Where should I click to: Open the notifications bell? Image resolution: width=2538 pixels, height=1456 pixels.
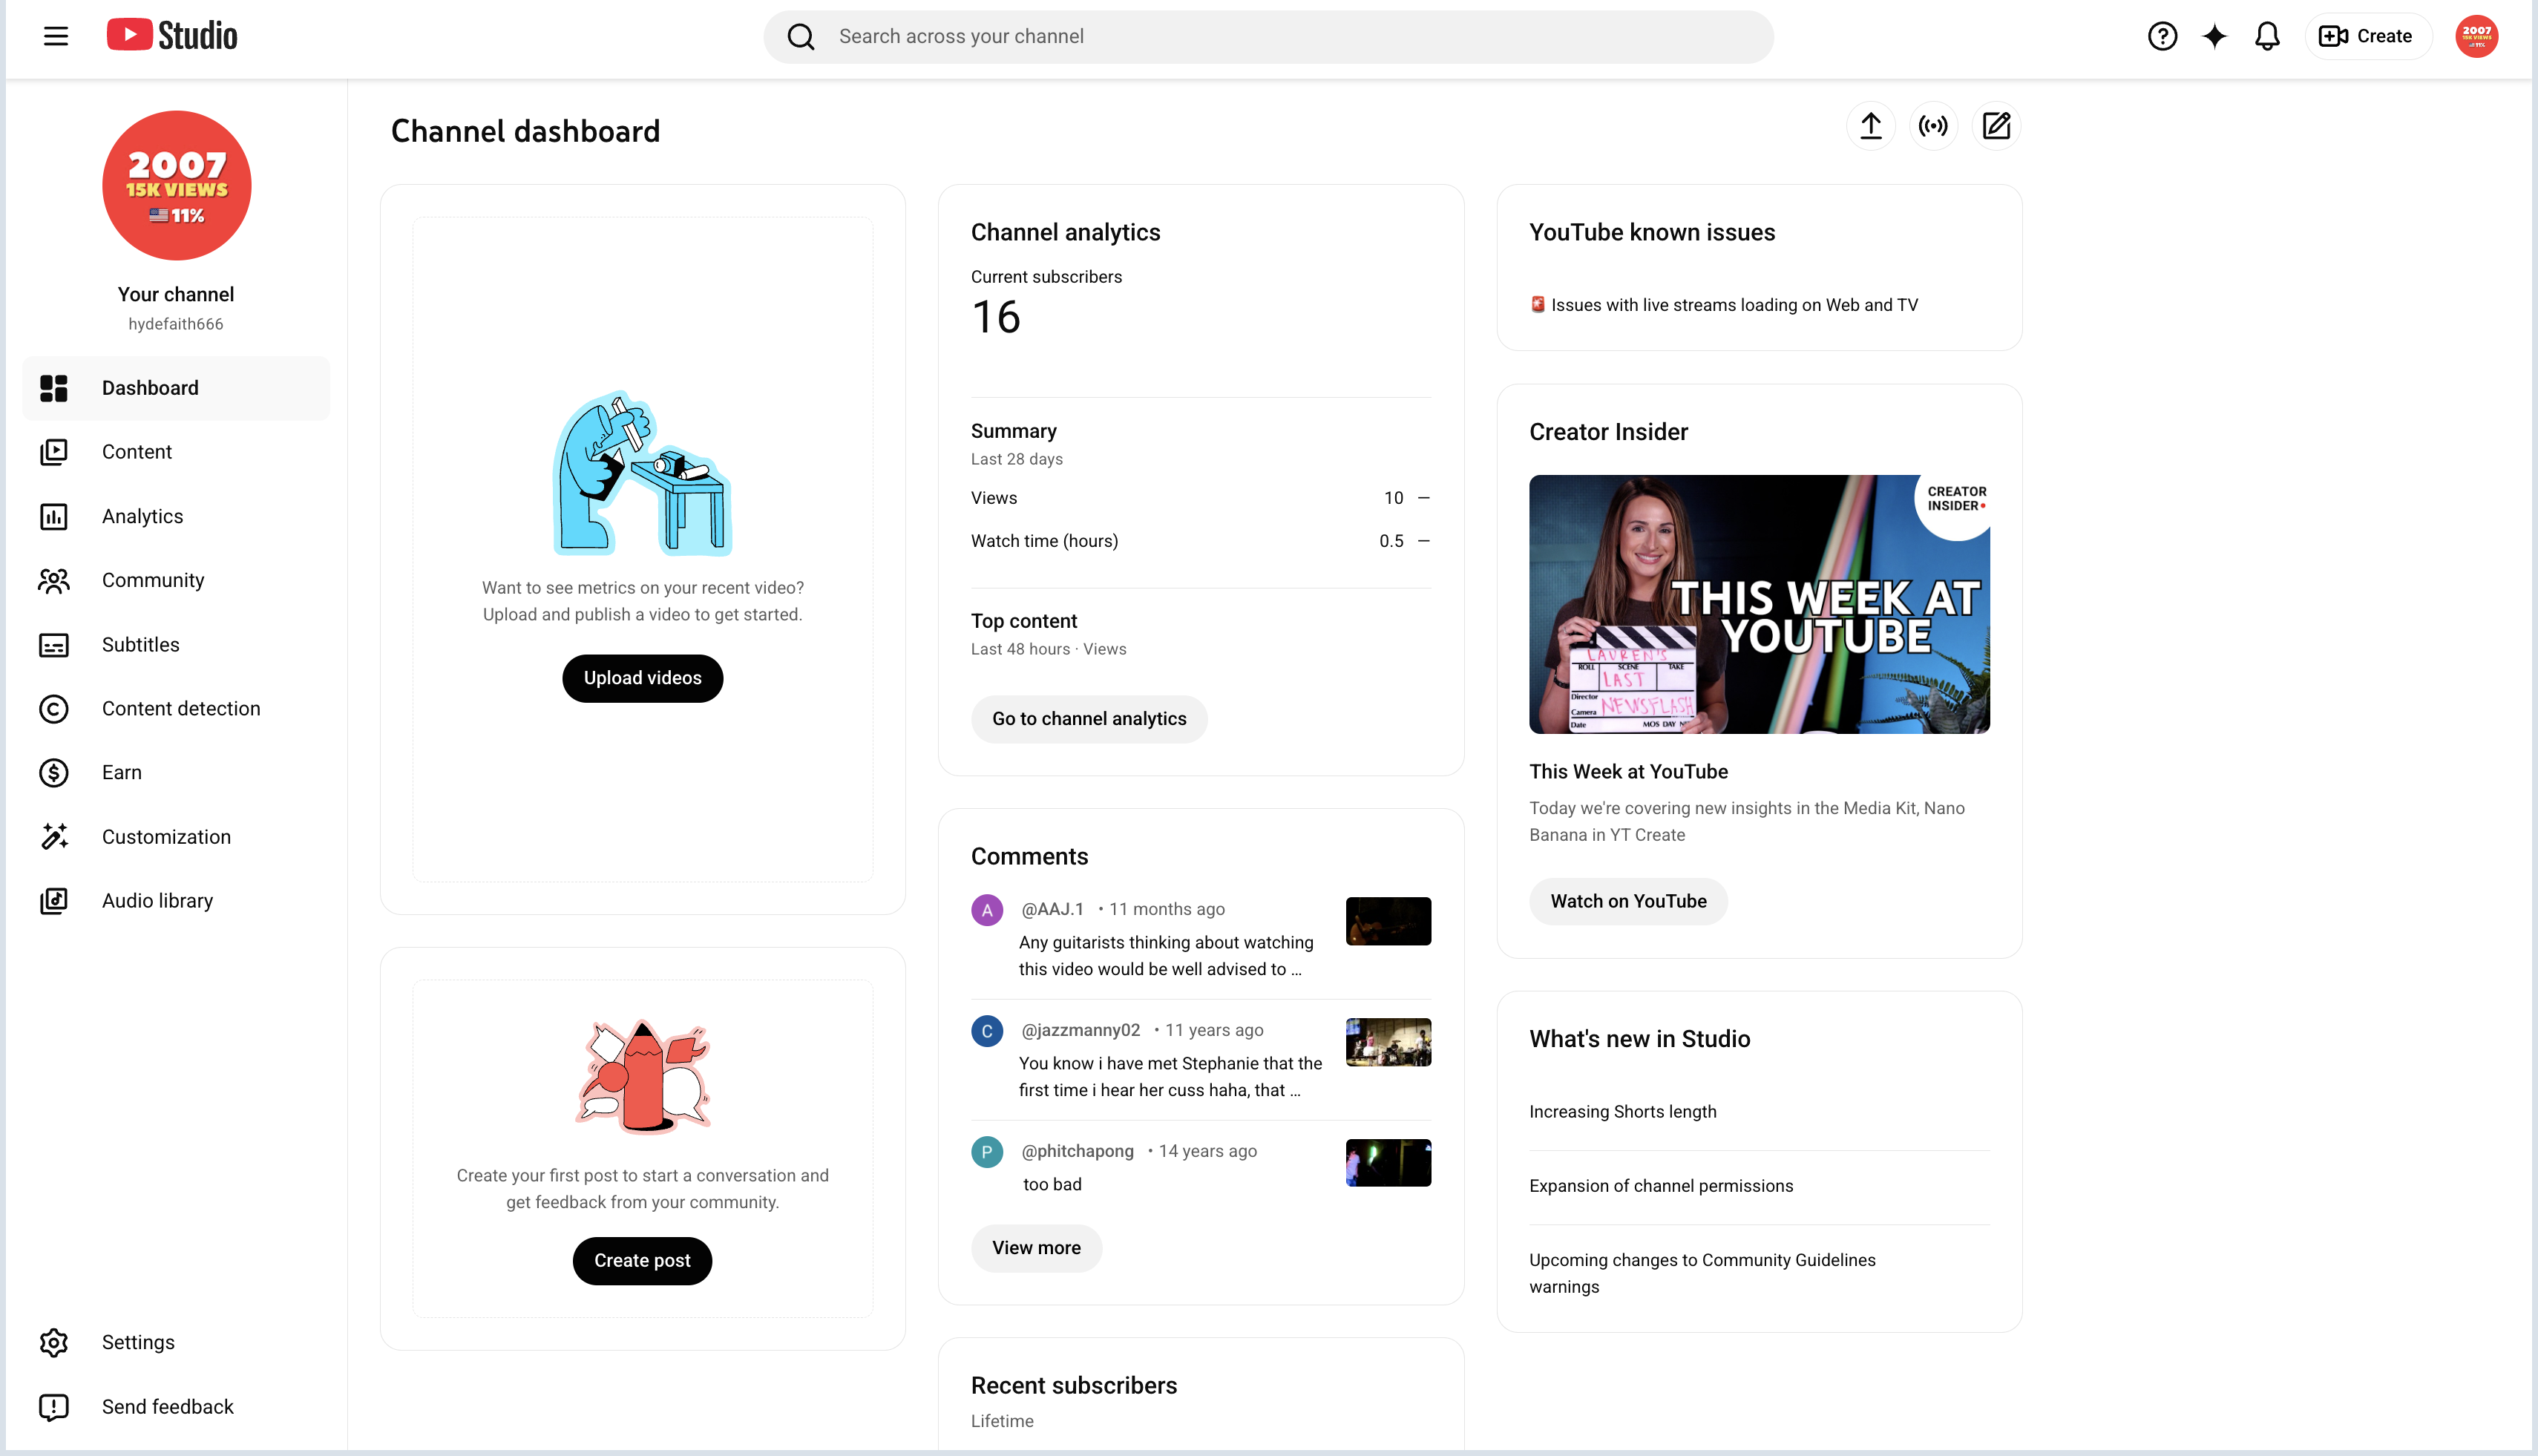tap(2267, 36)
